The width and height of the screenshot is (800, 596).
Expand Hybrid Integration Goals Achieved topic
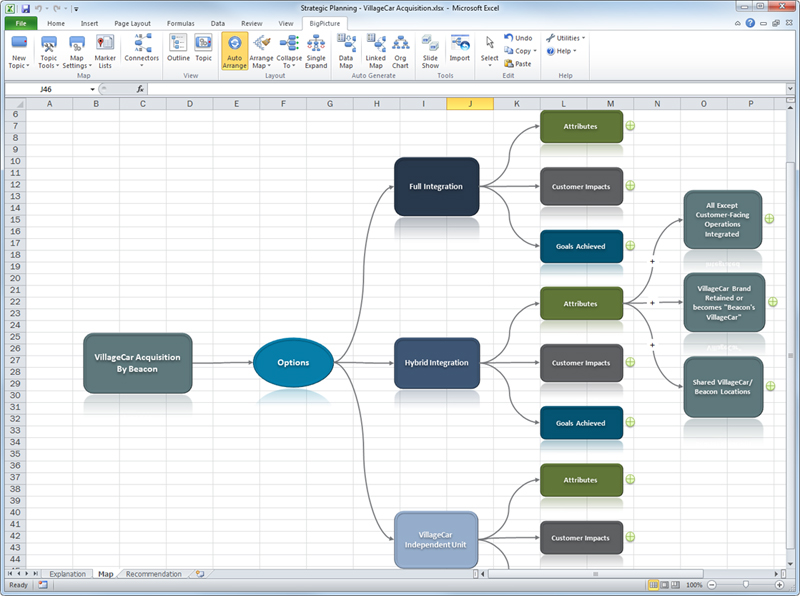point(631,422)
